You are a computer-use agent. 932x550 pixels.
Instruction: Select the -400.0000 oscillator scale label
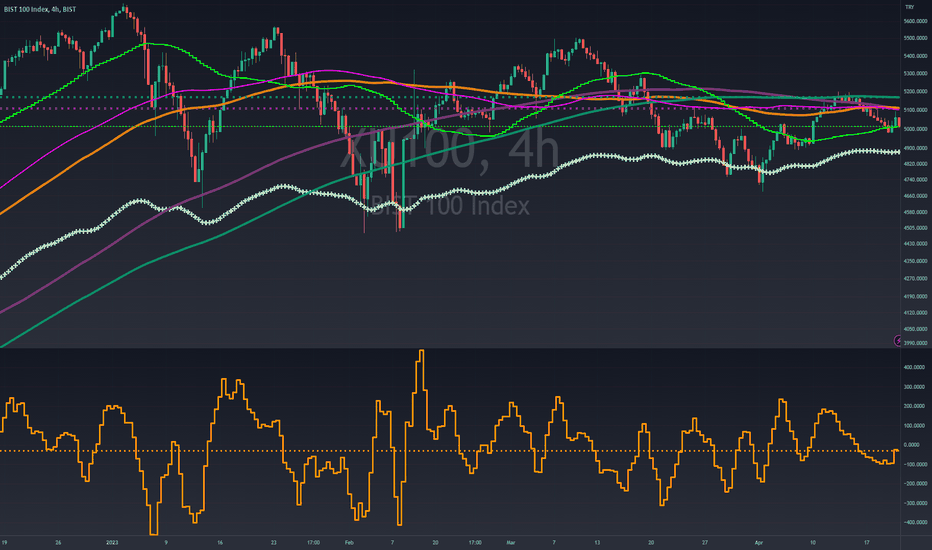[915, 523]
